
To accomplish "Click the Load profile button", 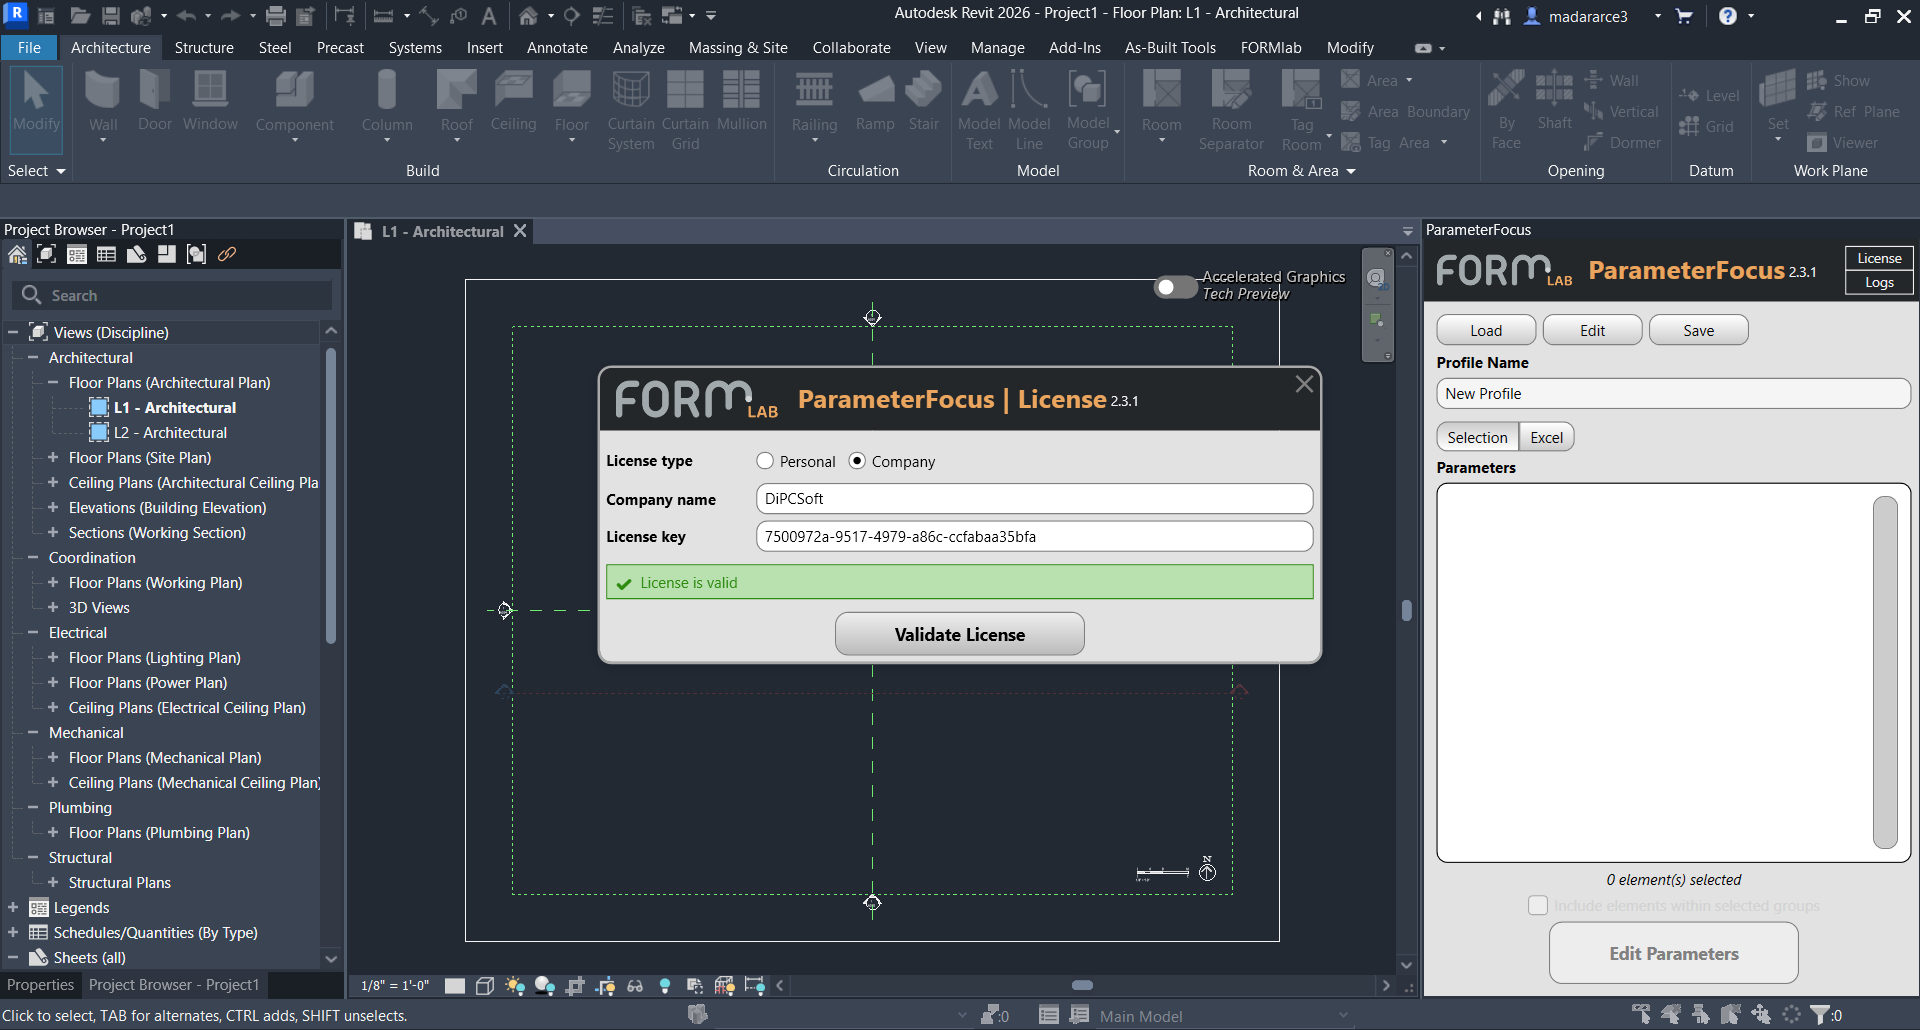I will click(1486, 330).
